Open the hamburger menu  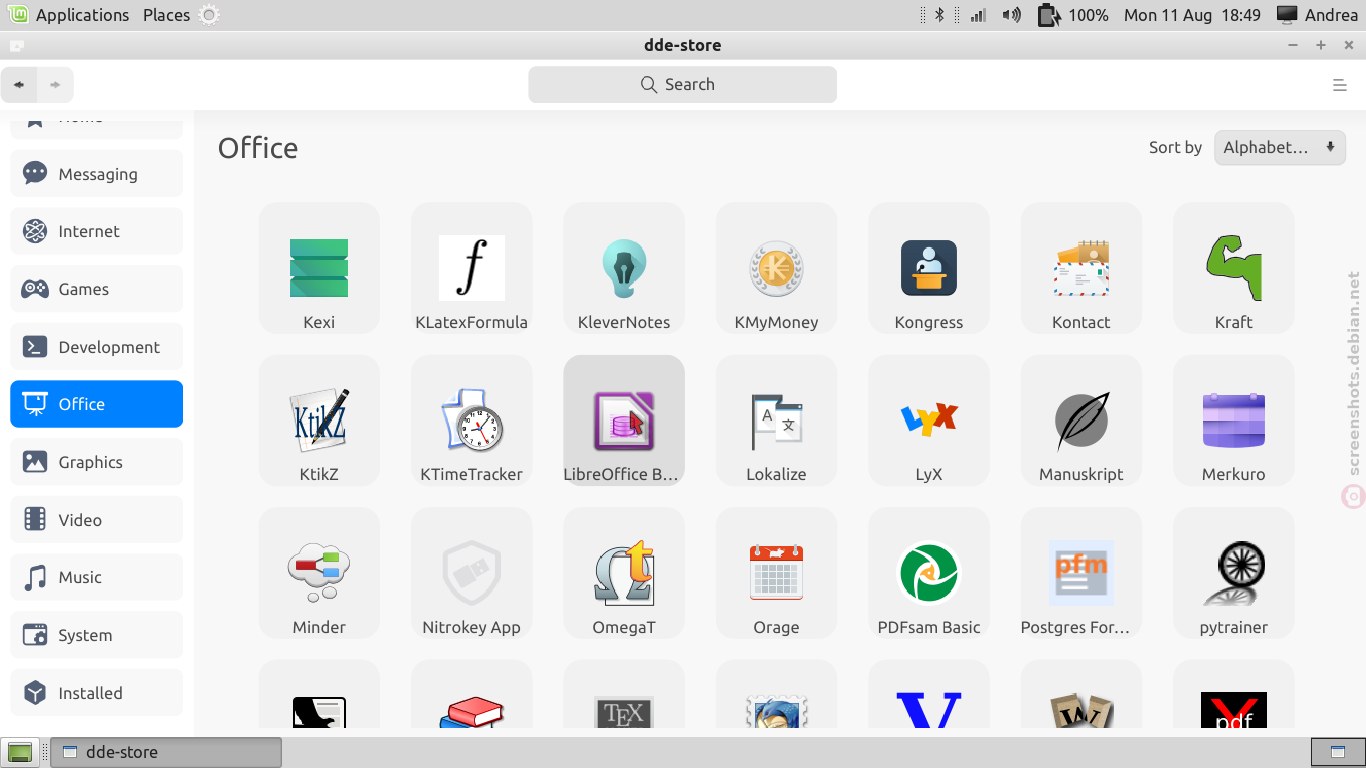tap(1340, 85)
